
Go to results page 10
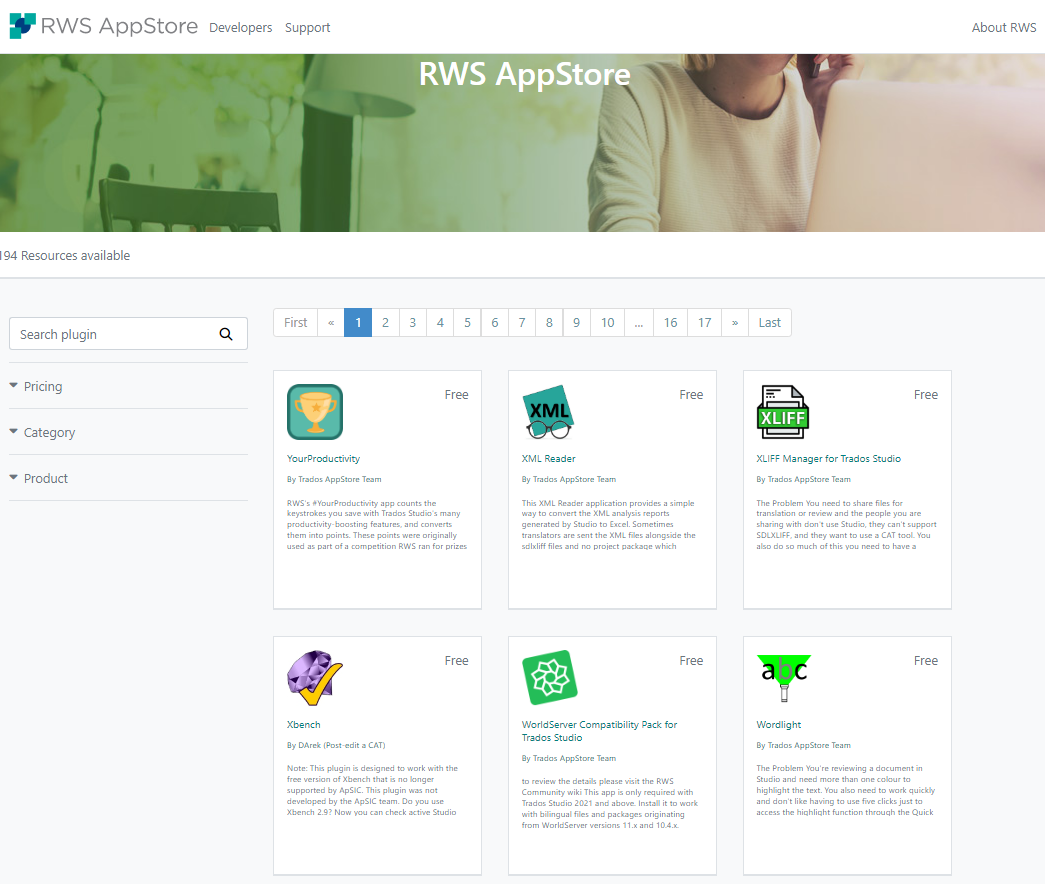pos(607,322)
